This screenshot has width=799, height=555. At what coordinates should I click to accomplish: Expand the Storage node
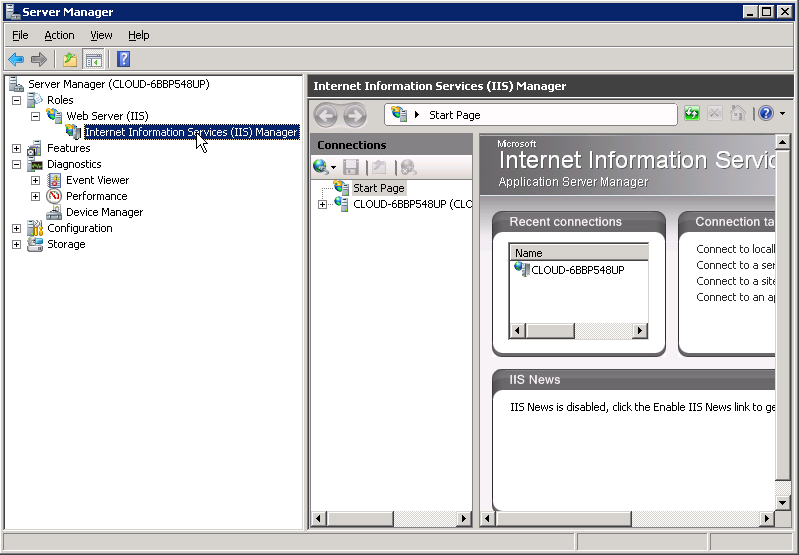16,244
